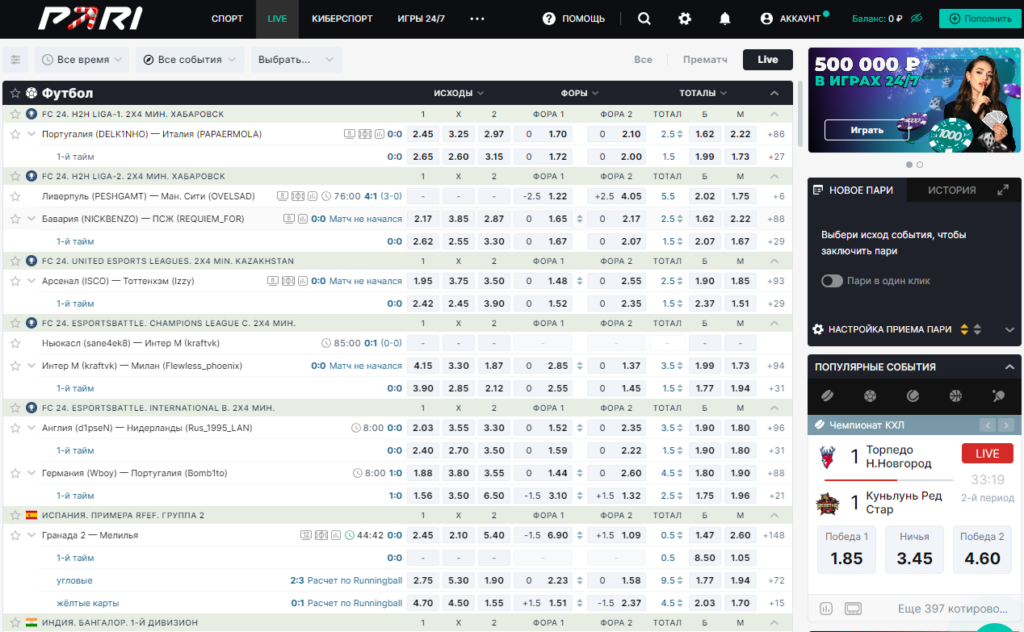This screenshot has height=632, width=1024.
Task: Click Играть on the promo banner
Action: tap(867, 130)
